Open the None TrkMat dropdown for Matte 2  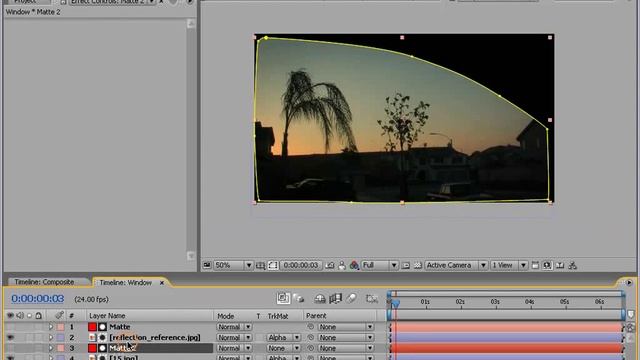283,348
